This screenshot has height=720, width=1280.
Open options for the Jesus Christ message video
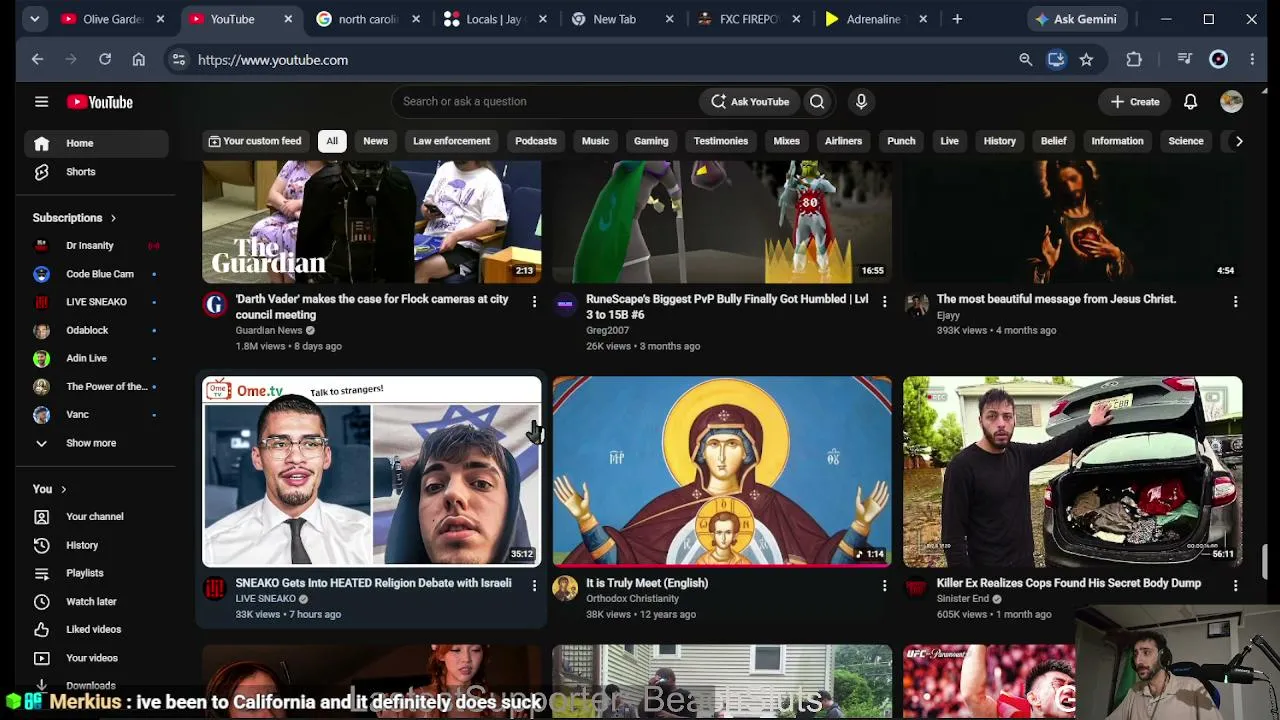click(x=1235, y=301)
